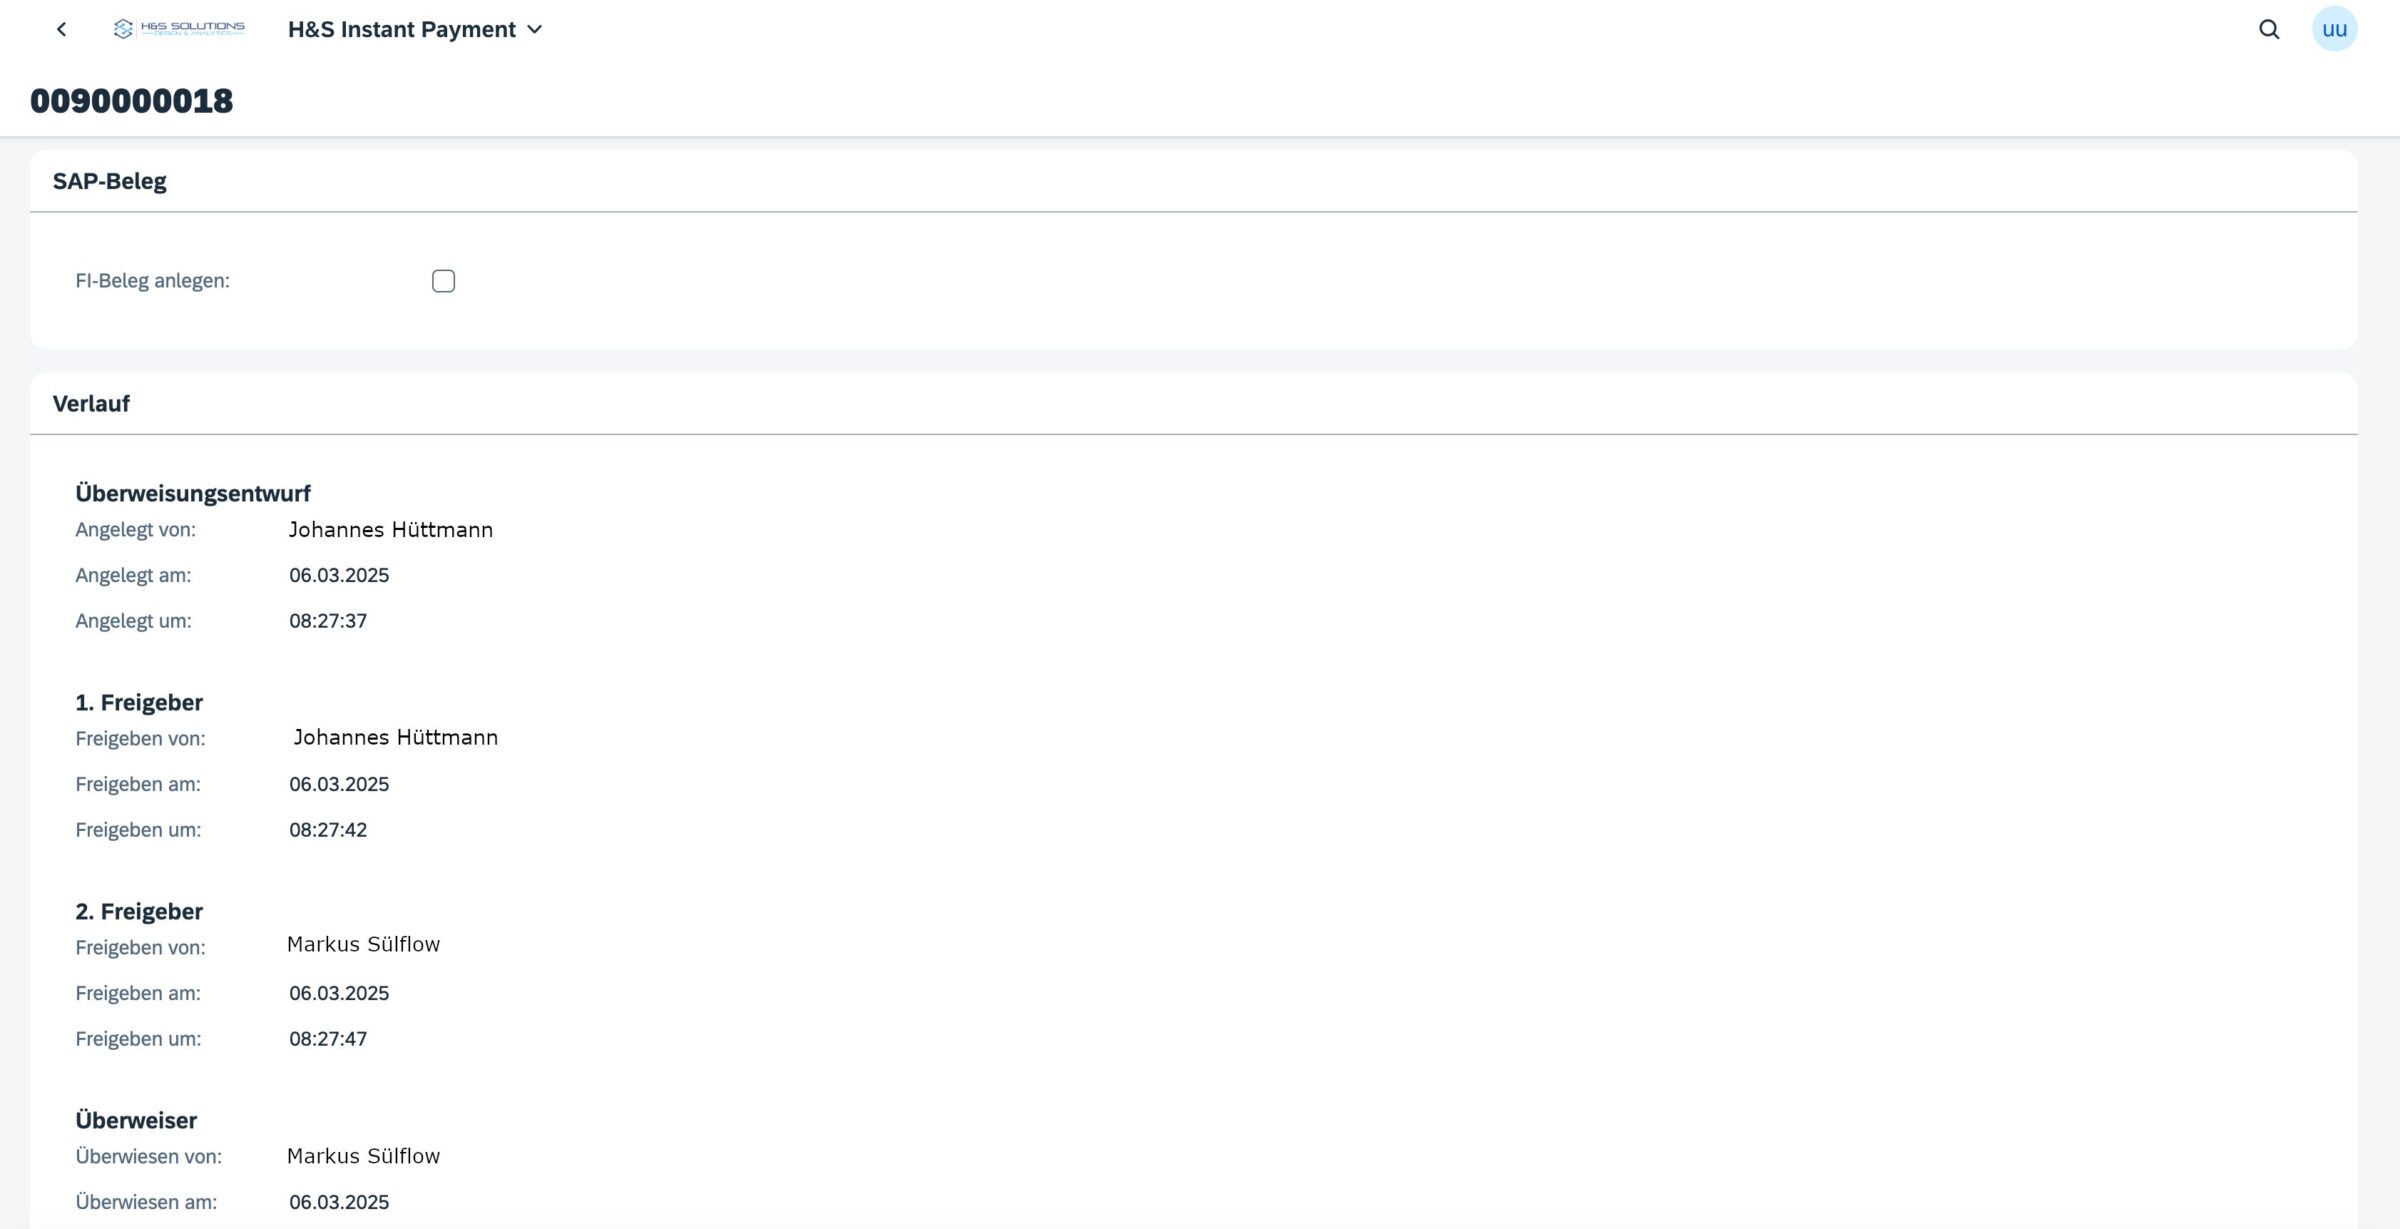Image resolution: width=2400 pixels, height=1229 pixels.
Task: Open the UU user avatar menu
Action: click(2334, 29)
